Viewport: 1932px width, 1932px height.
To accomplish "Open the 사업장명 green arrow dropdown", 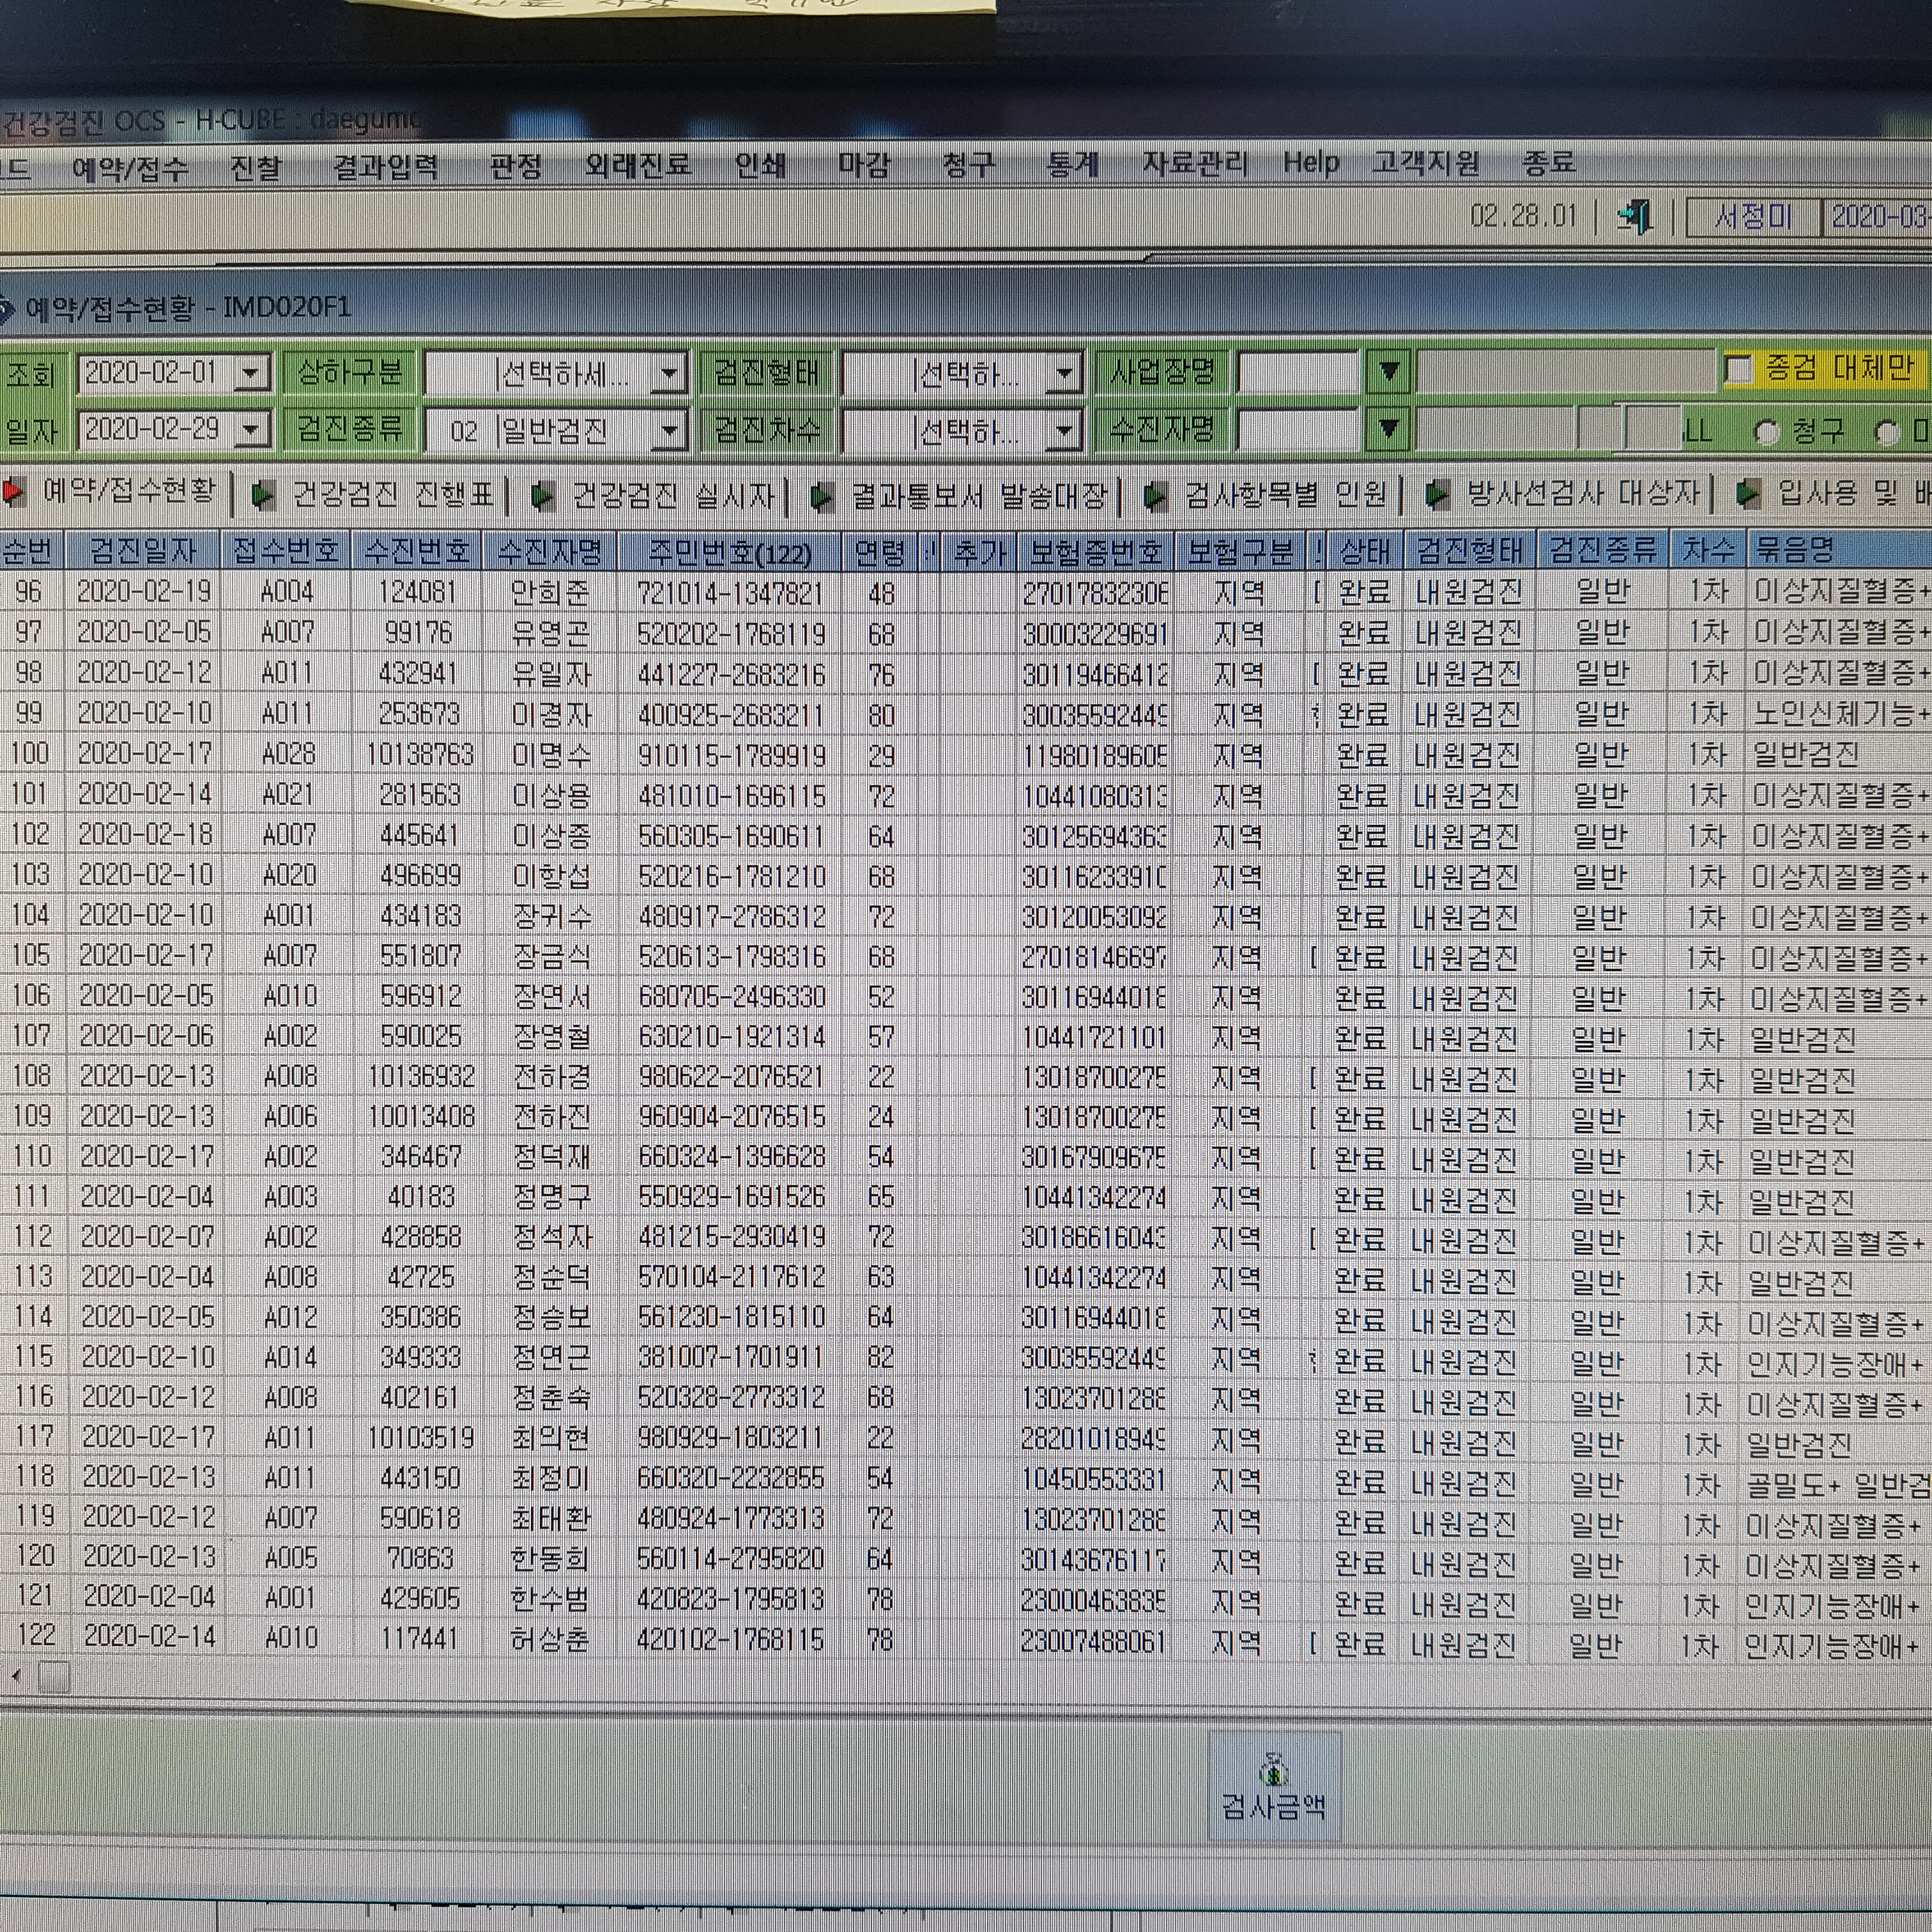I will click(1388, 372).
